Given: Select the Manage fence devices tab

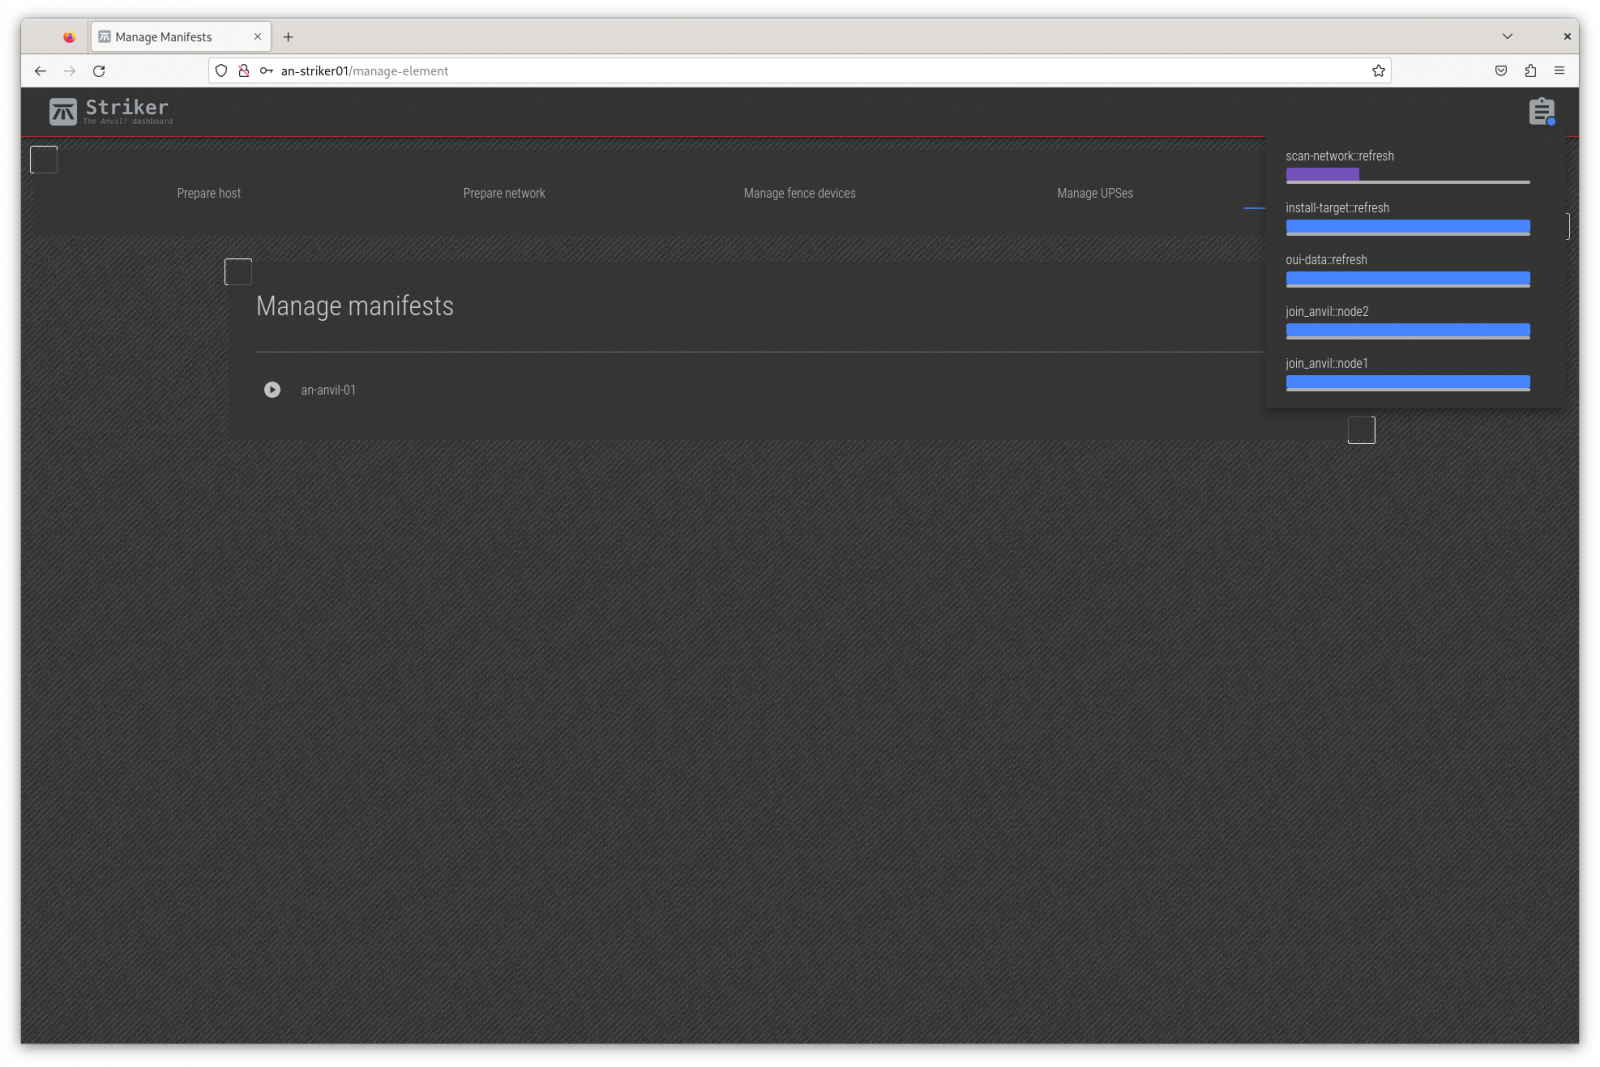Looking at the screenshot, I should tap(799, 193).
